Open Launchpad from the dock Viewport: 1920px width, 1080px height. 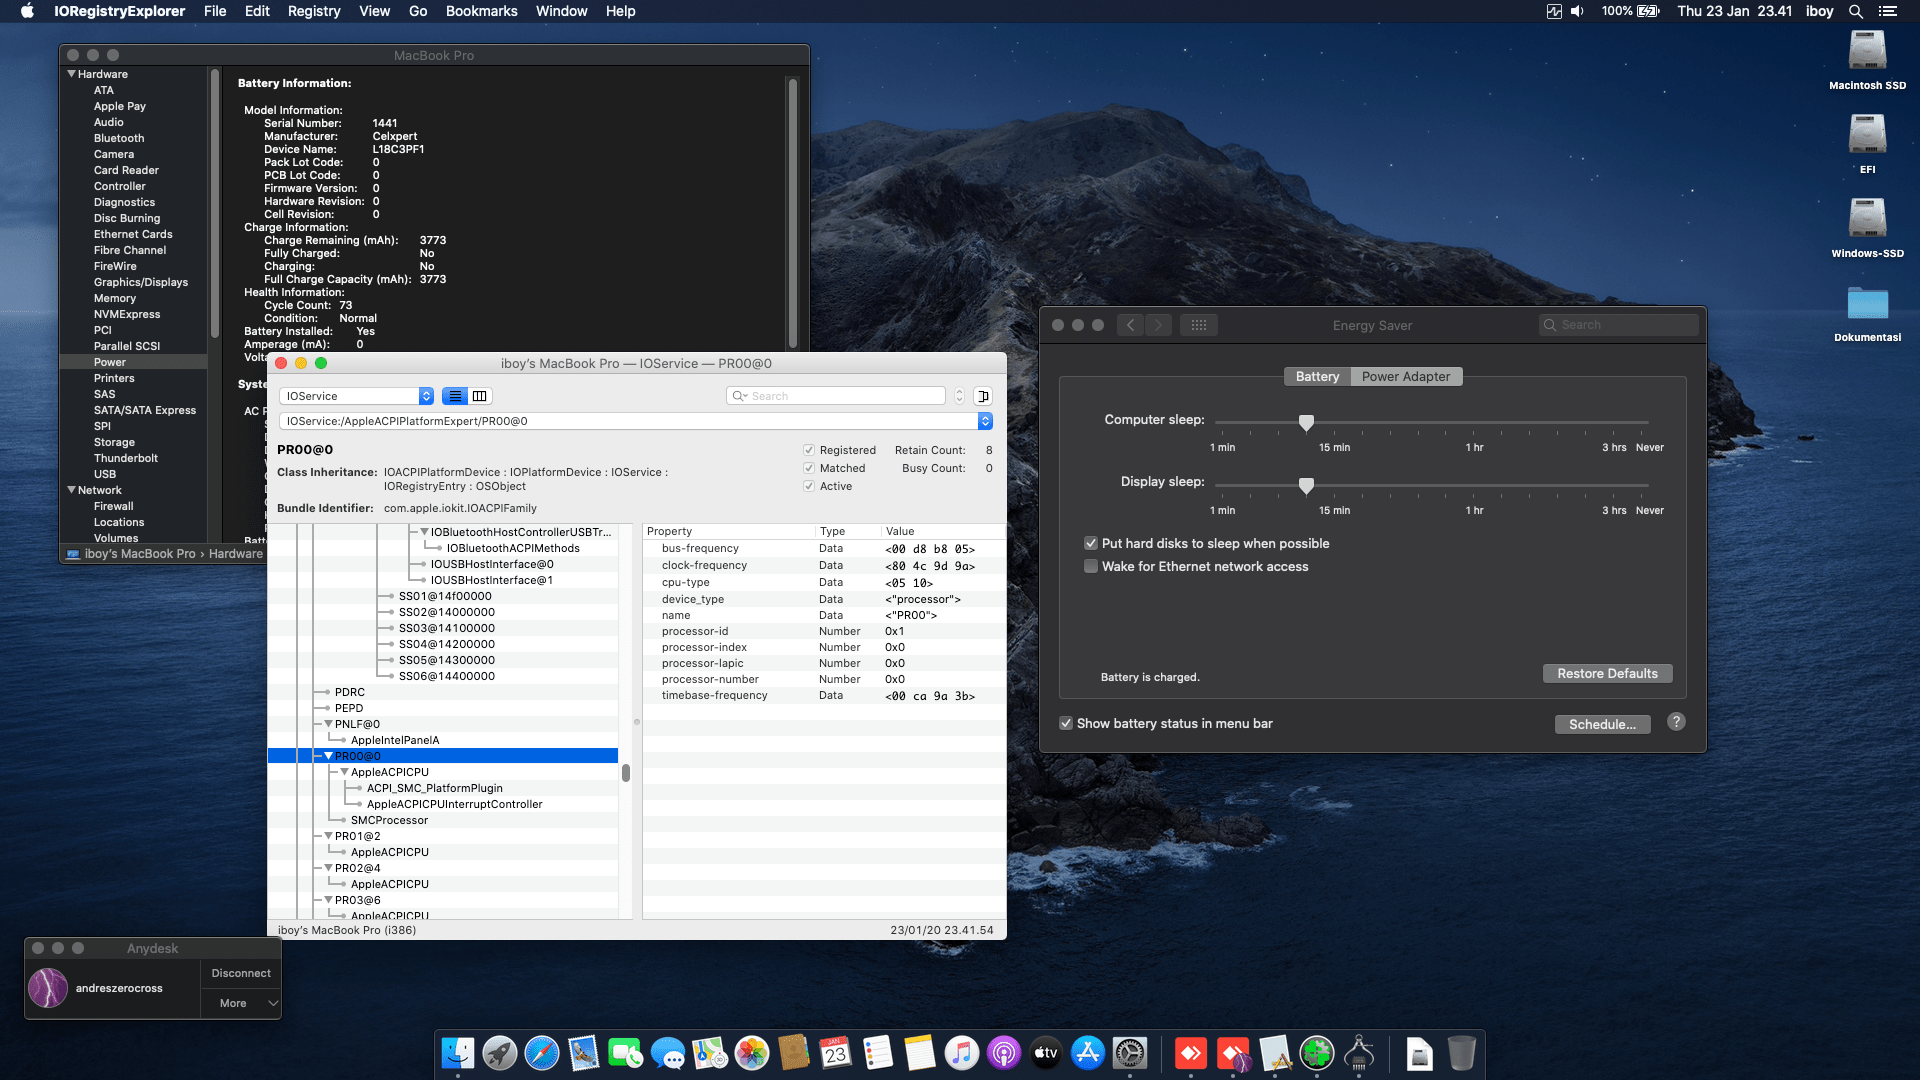tap(500, 1053)
